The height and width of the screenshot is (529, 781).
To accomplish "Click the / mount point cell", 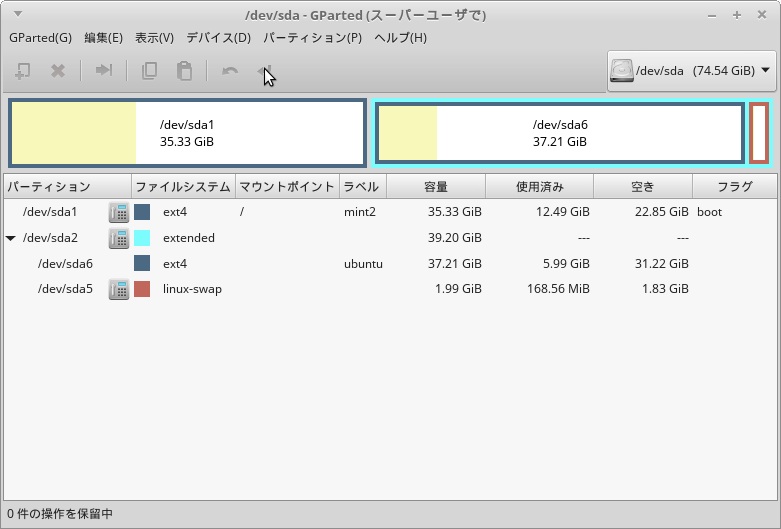I will [242, 212].
